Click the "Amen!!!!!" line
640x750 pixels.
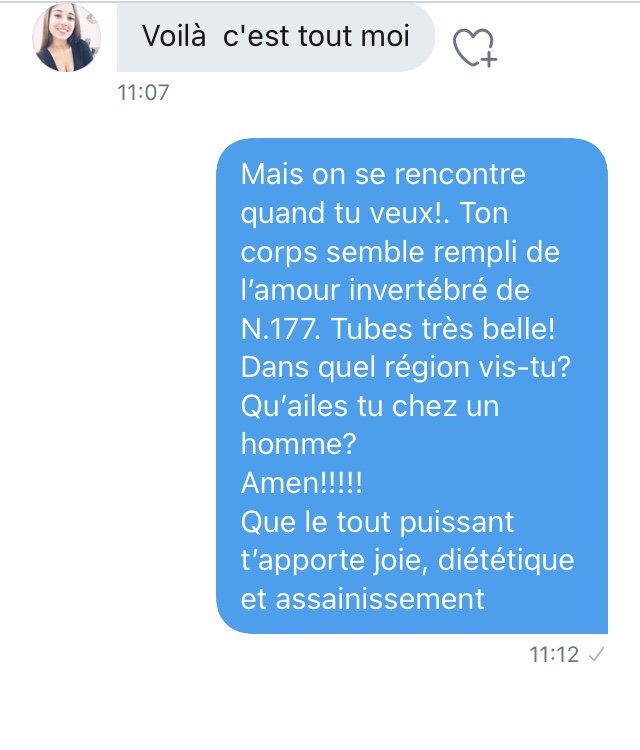[302, 481]
